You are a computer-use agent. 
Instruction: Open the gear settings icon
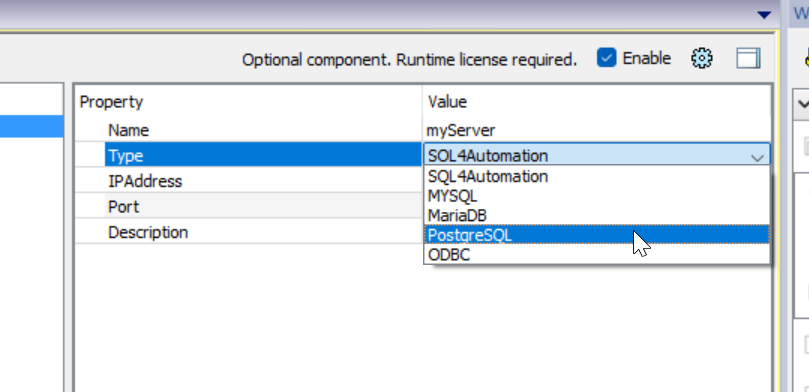point(702,58)
